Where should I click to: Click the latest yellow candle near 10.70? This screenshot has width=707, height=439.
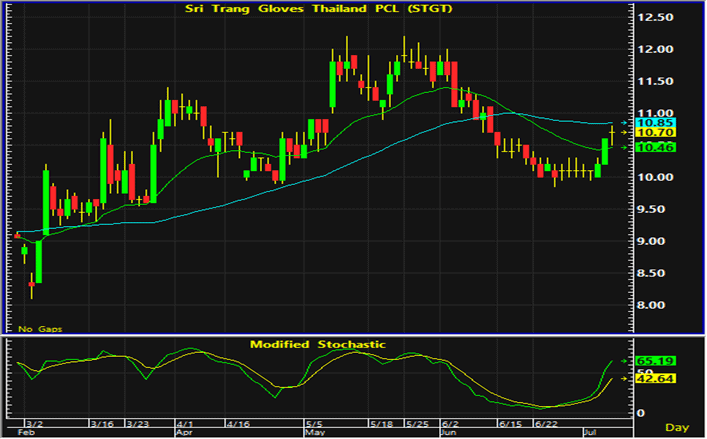click(612, 135)
